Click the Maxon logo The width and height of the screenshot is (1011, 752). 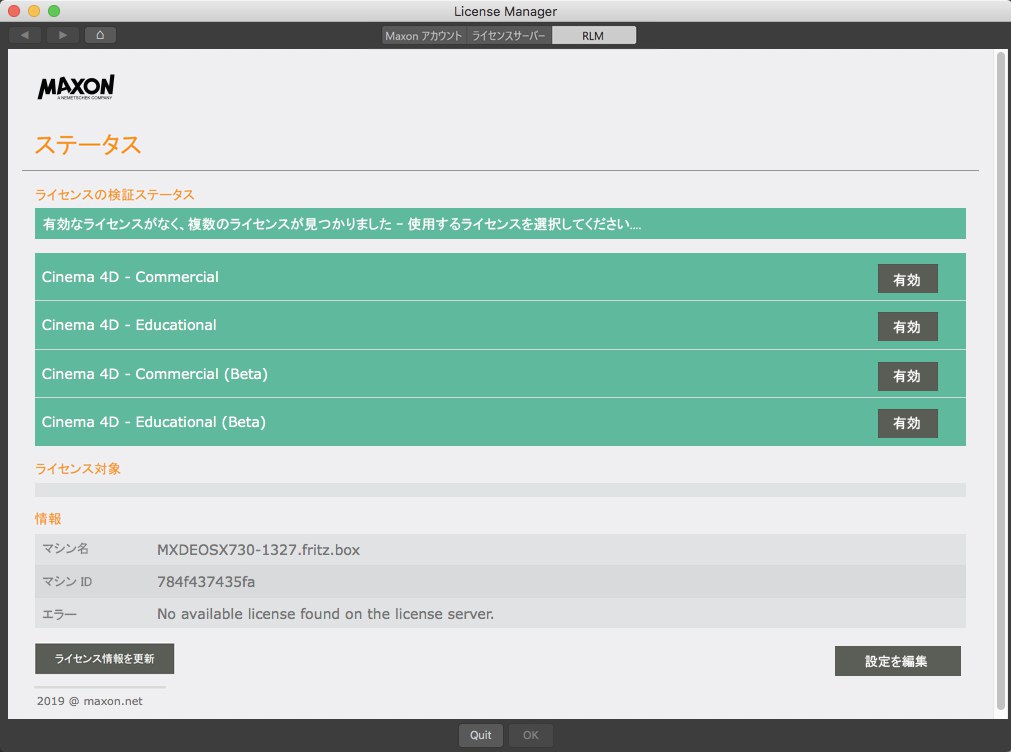(x=76, y=87)
